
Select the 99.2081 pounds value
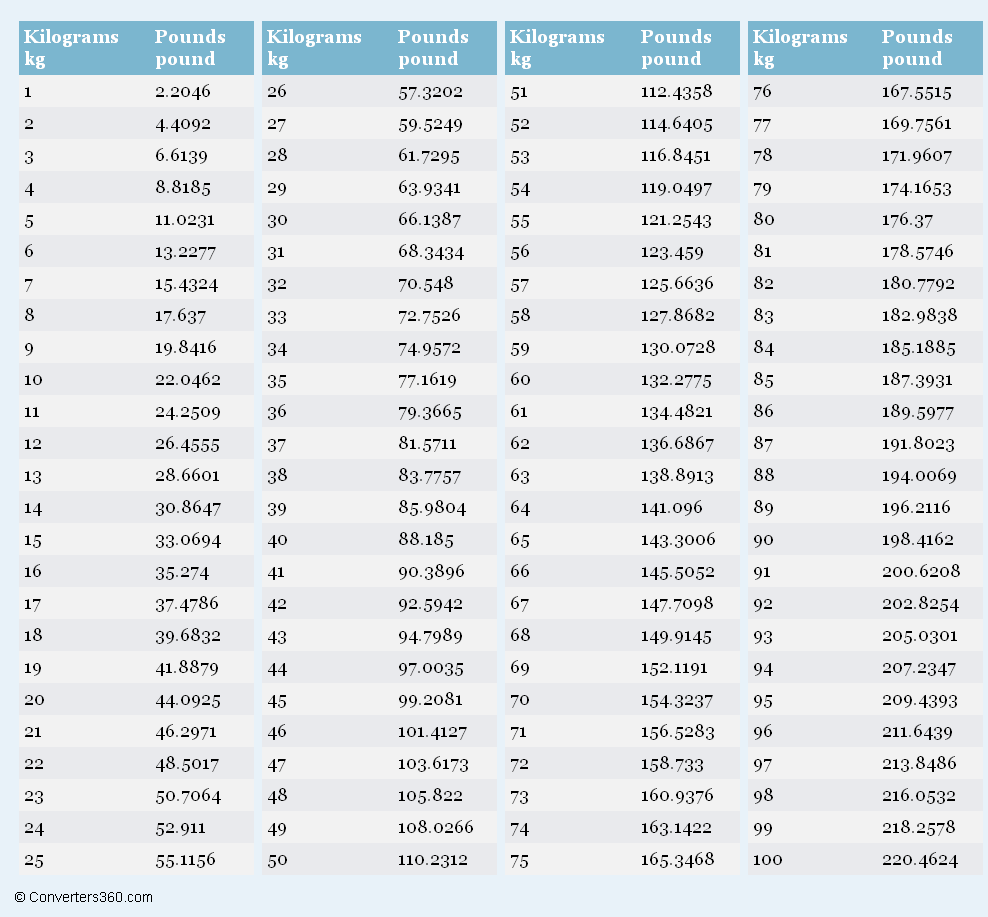(430, 700)
